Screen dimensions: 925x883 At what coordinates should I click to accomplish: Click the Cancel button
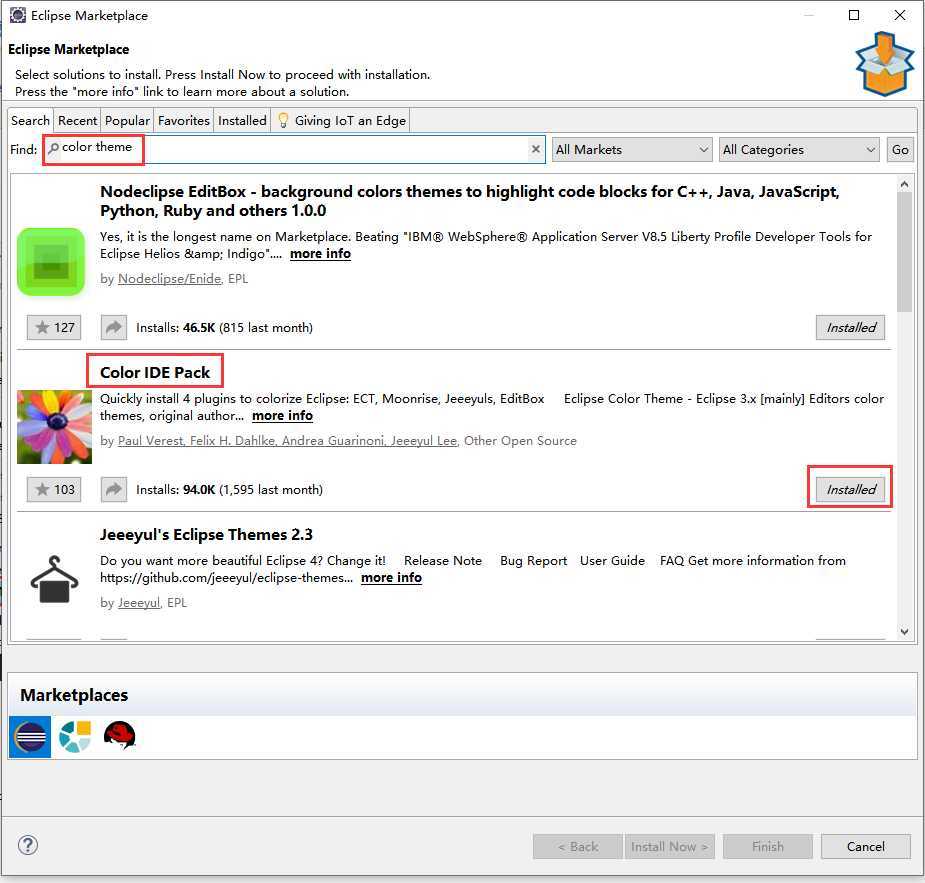click(865, 846)
